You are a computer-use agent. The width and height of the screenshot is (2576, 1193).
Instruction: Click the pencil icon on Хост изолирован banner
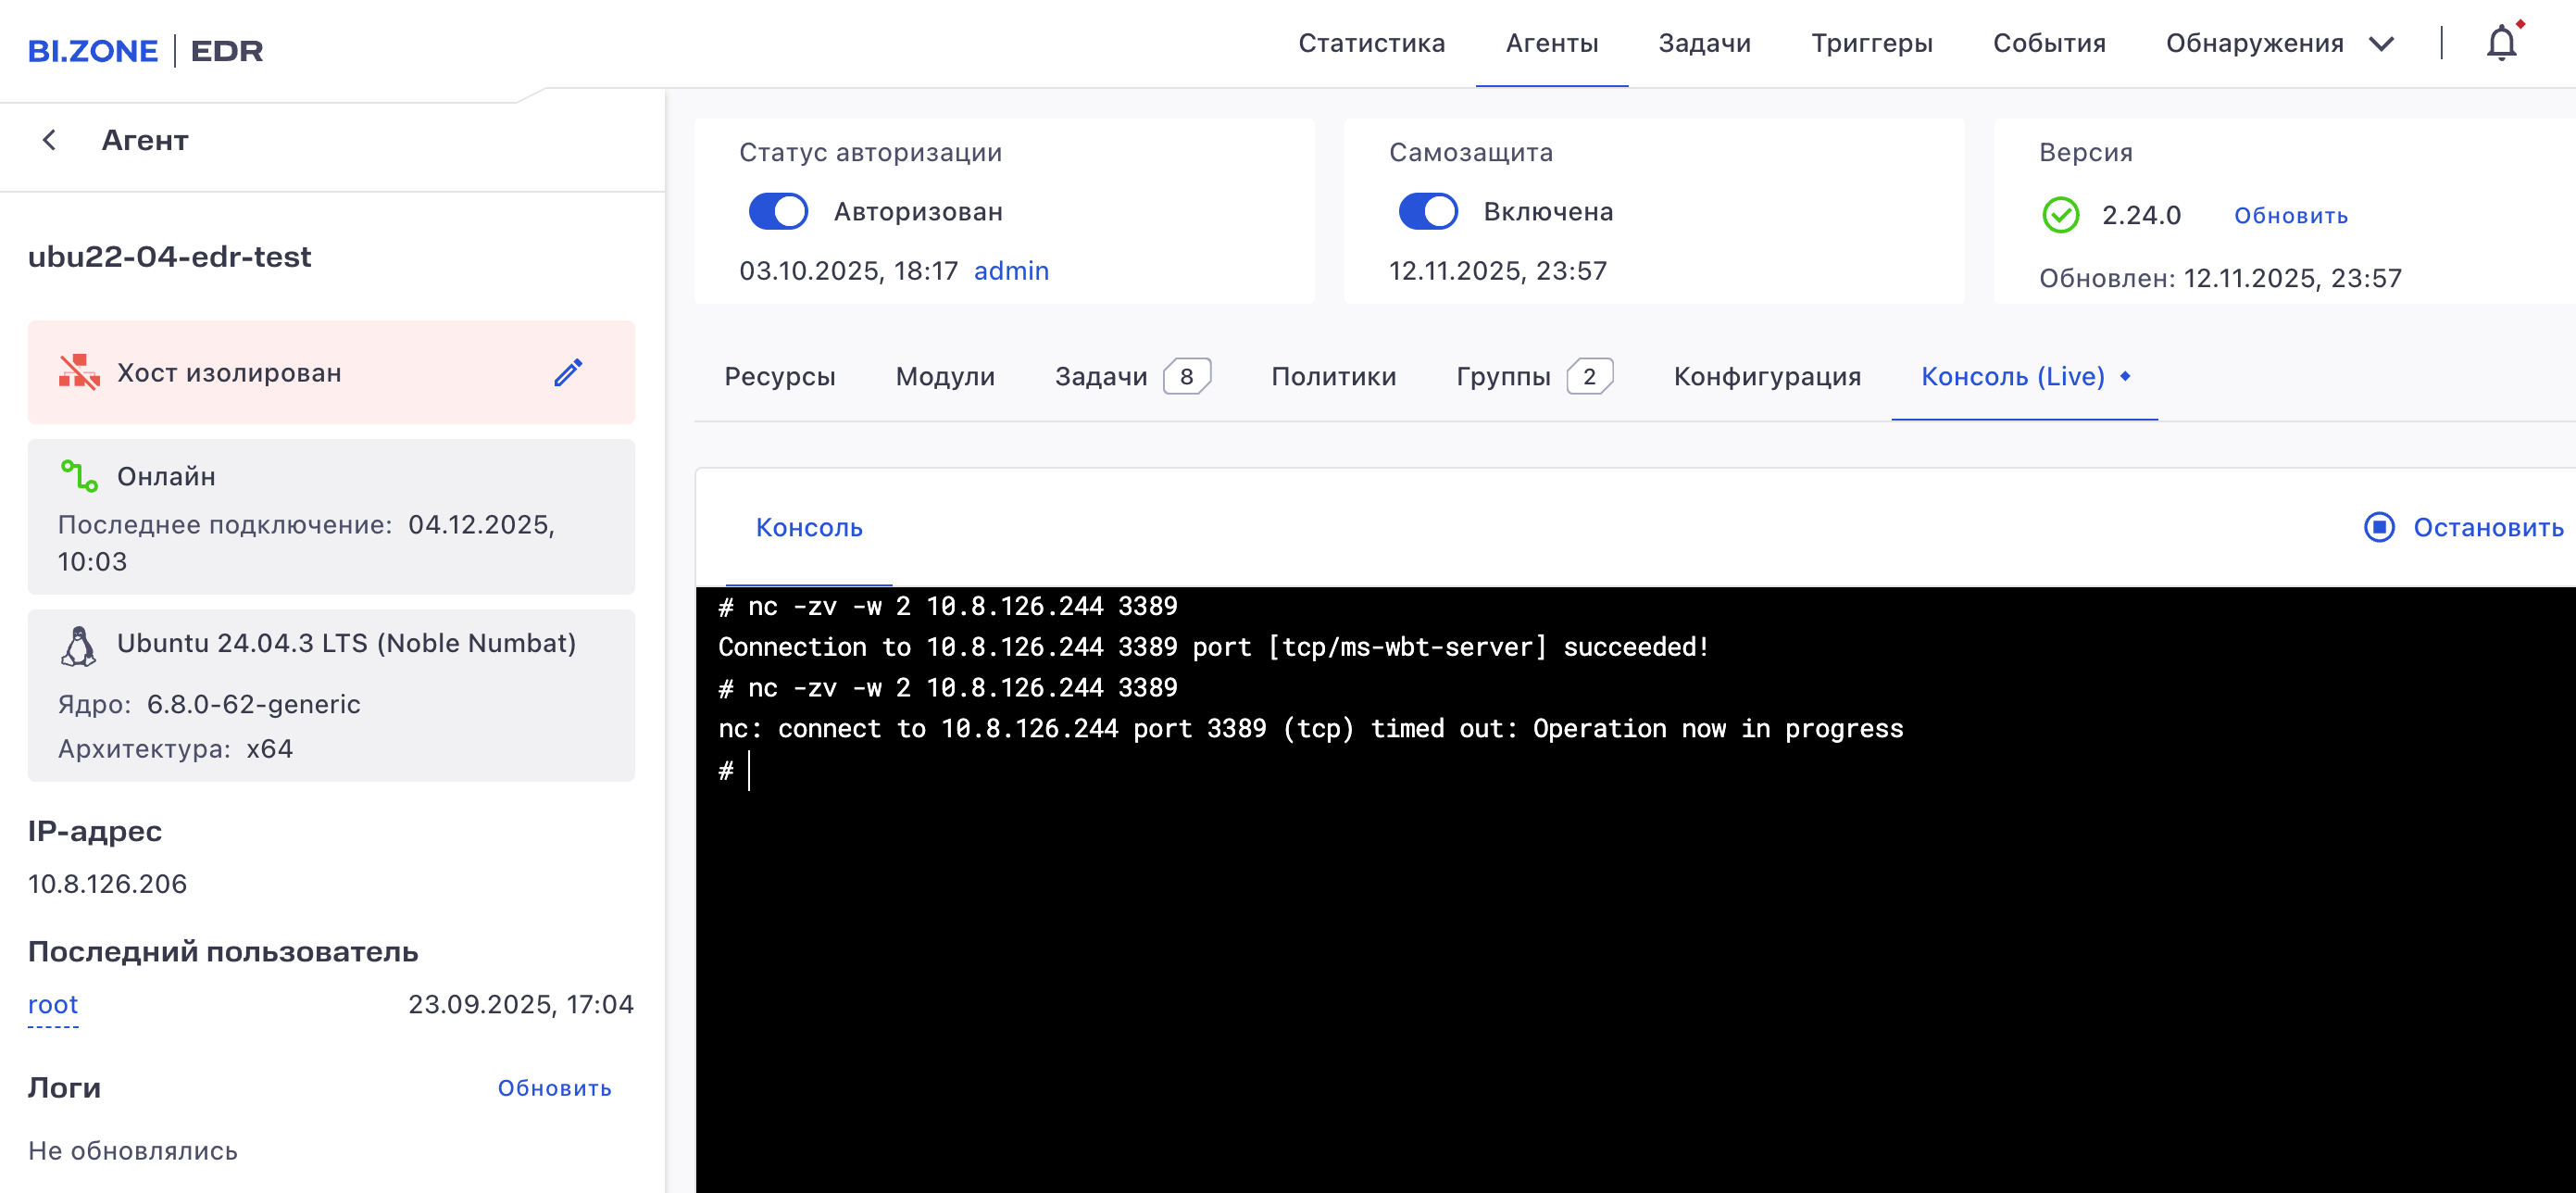point(568,372)
